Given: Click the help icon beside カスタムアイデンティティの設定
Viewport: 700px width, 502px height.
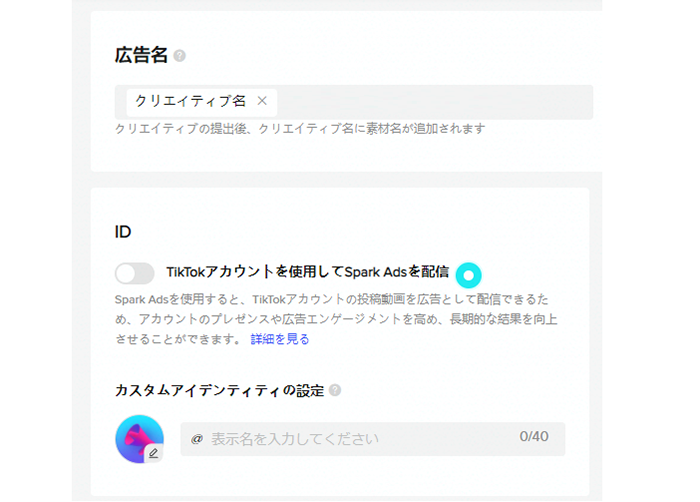Looking at the screenshot, I should [335, 390].
